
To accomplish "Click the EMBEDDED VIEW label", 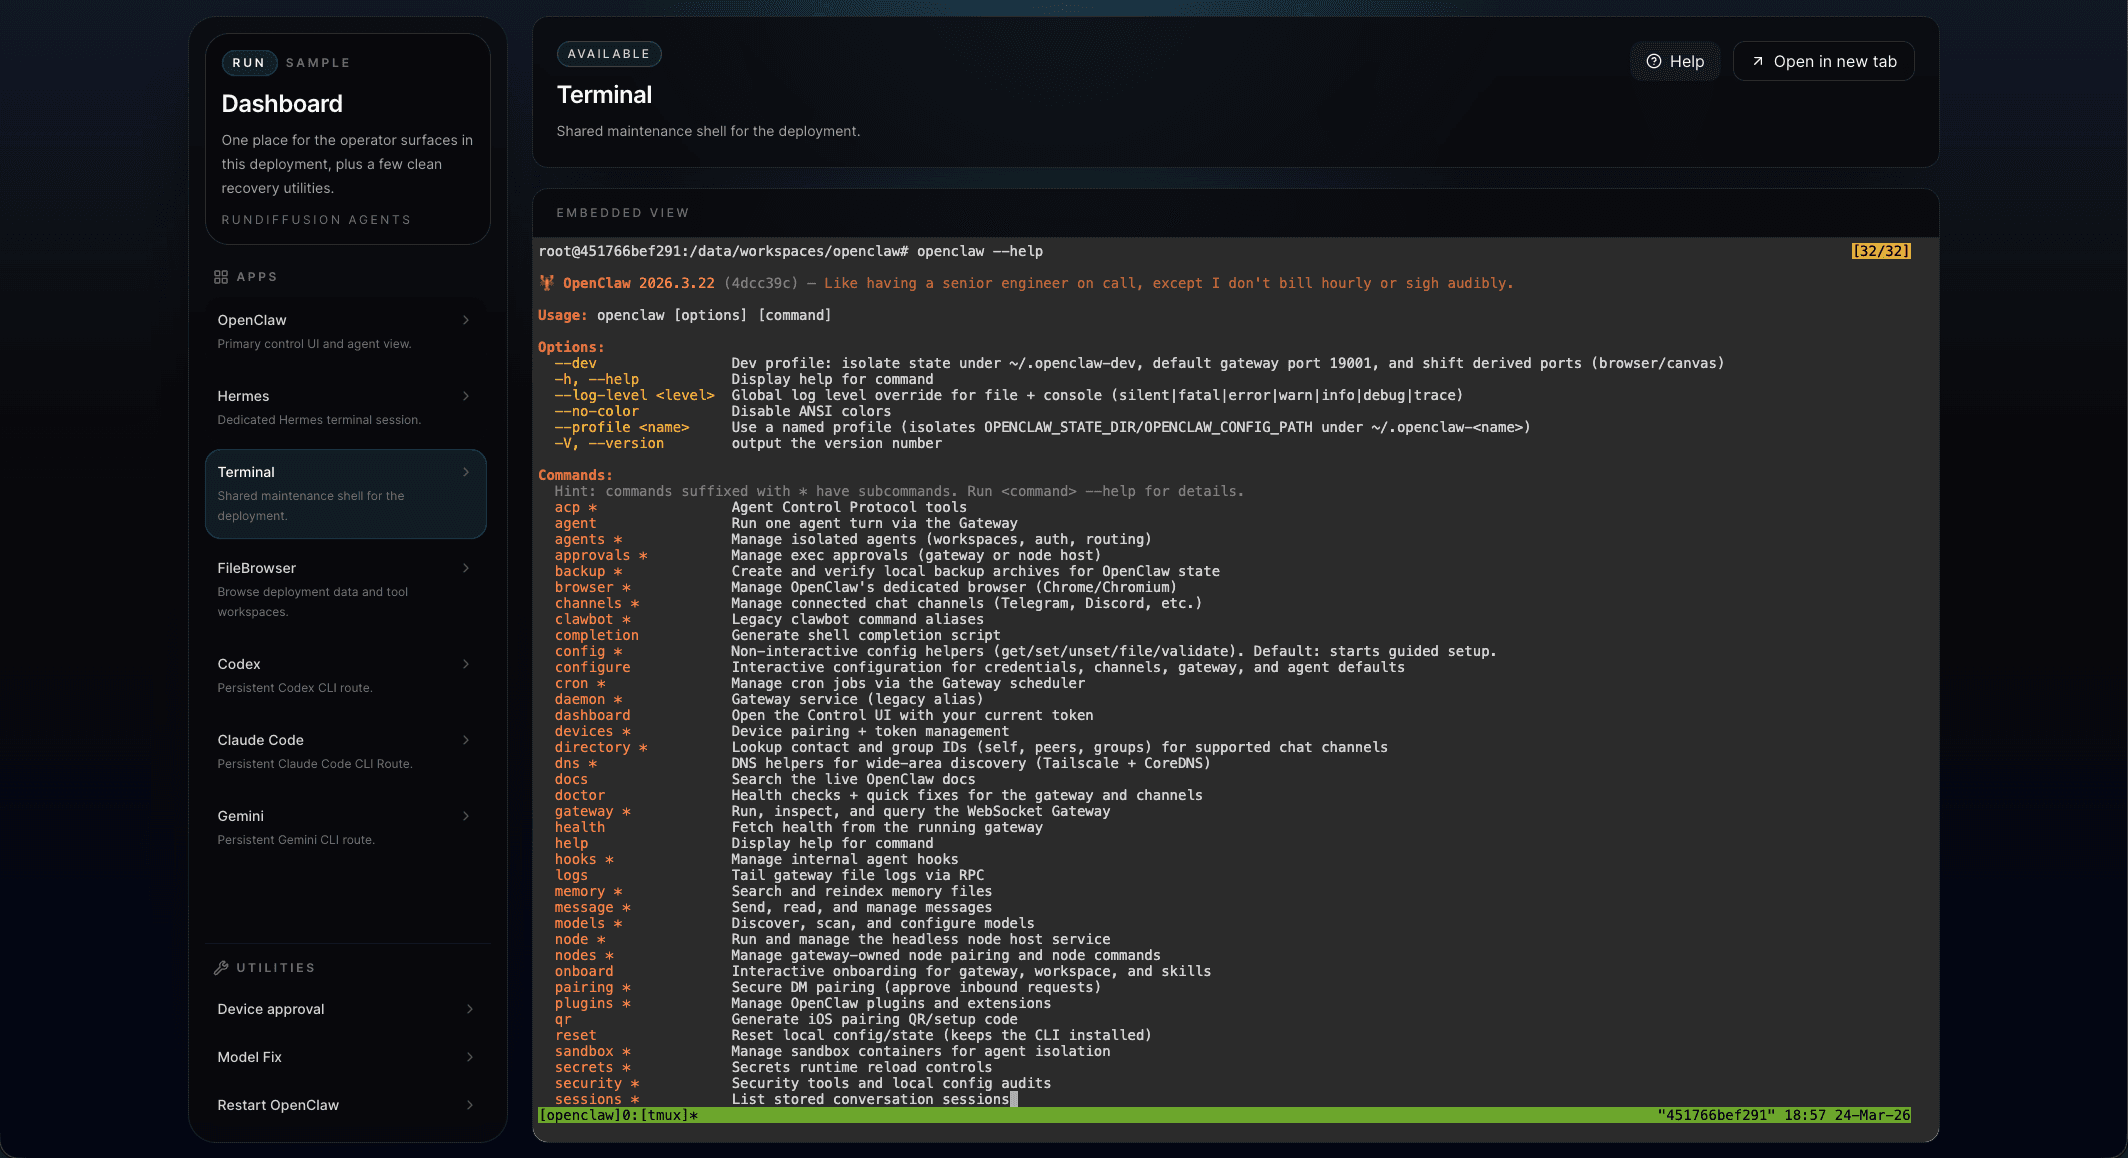I will click(623, 213).
